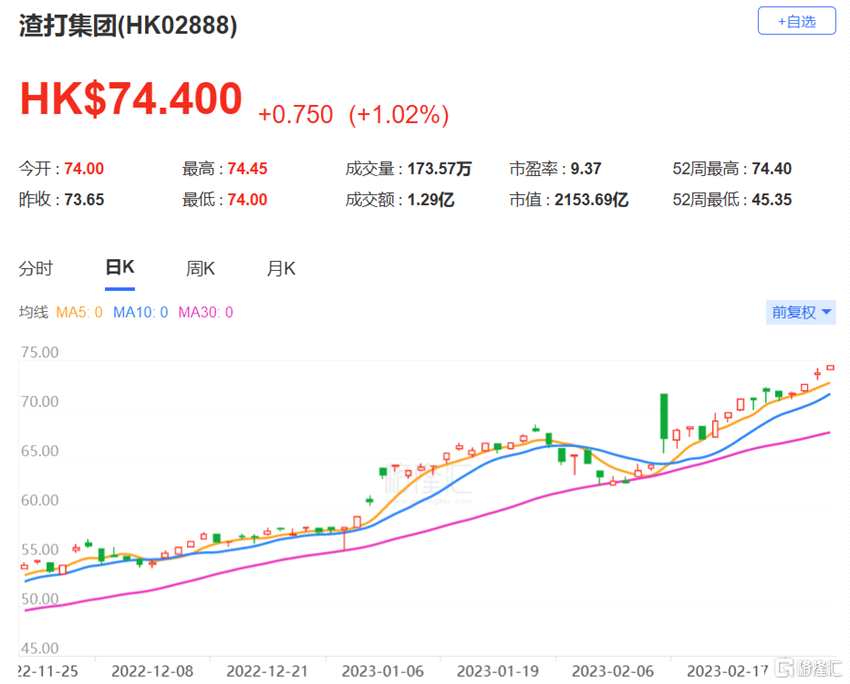Click the 均线 label
This screenshot has width=850, height=684.
tap(33, 312)
